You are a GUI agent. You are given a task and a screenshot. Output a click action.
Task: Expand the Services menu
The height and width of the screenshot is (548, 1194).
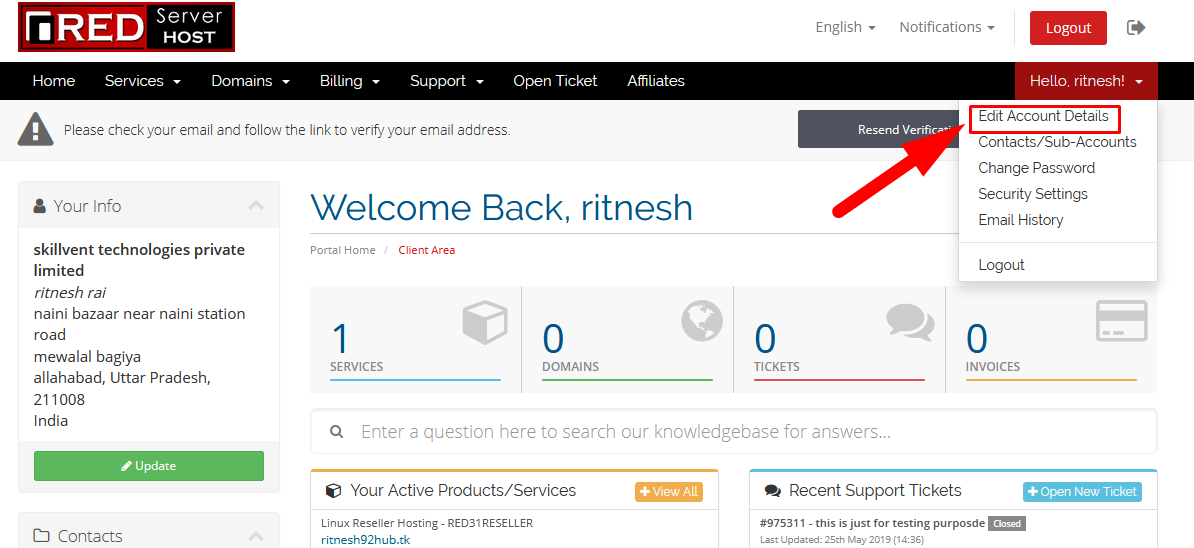tap(142, 81)
